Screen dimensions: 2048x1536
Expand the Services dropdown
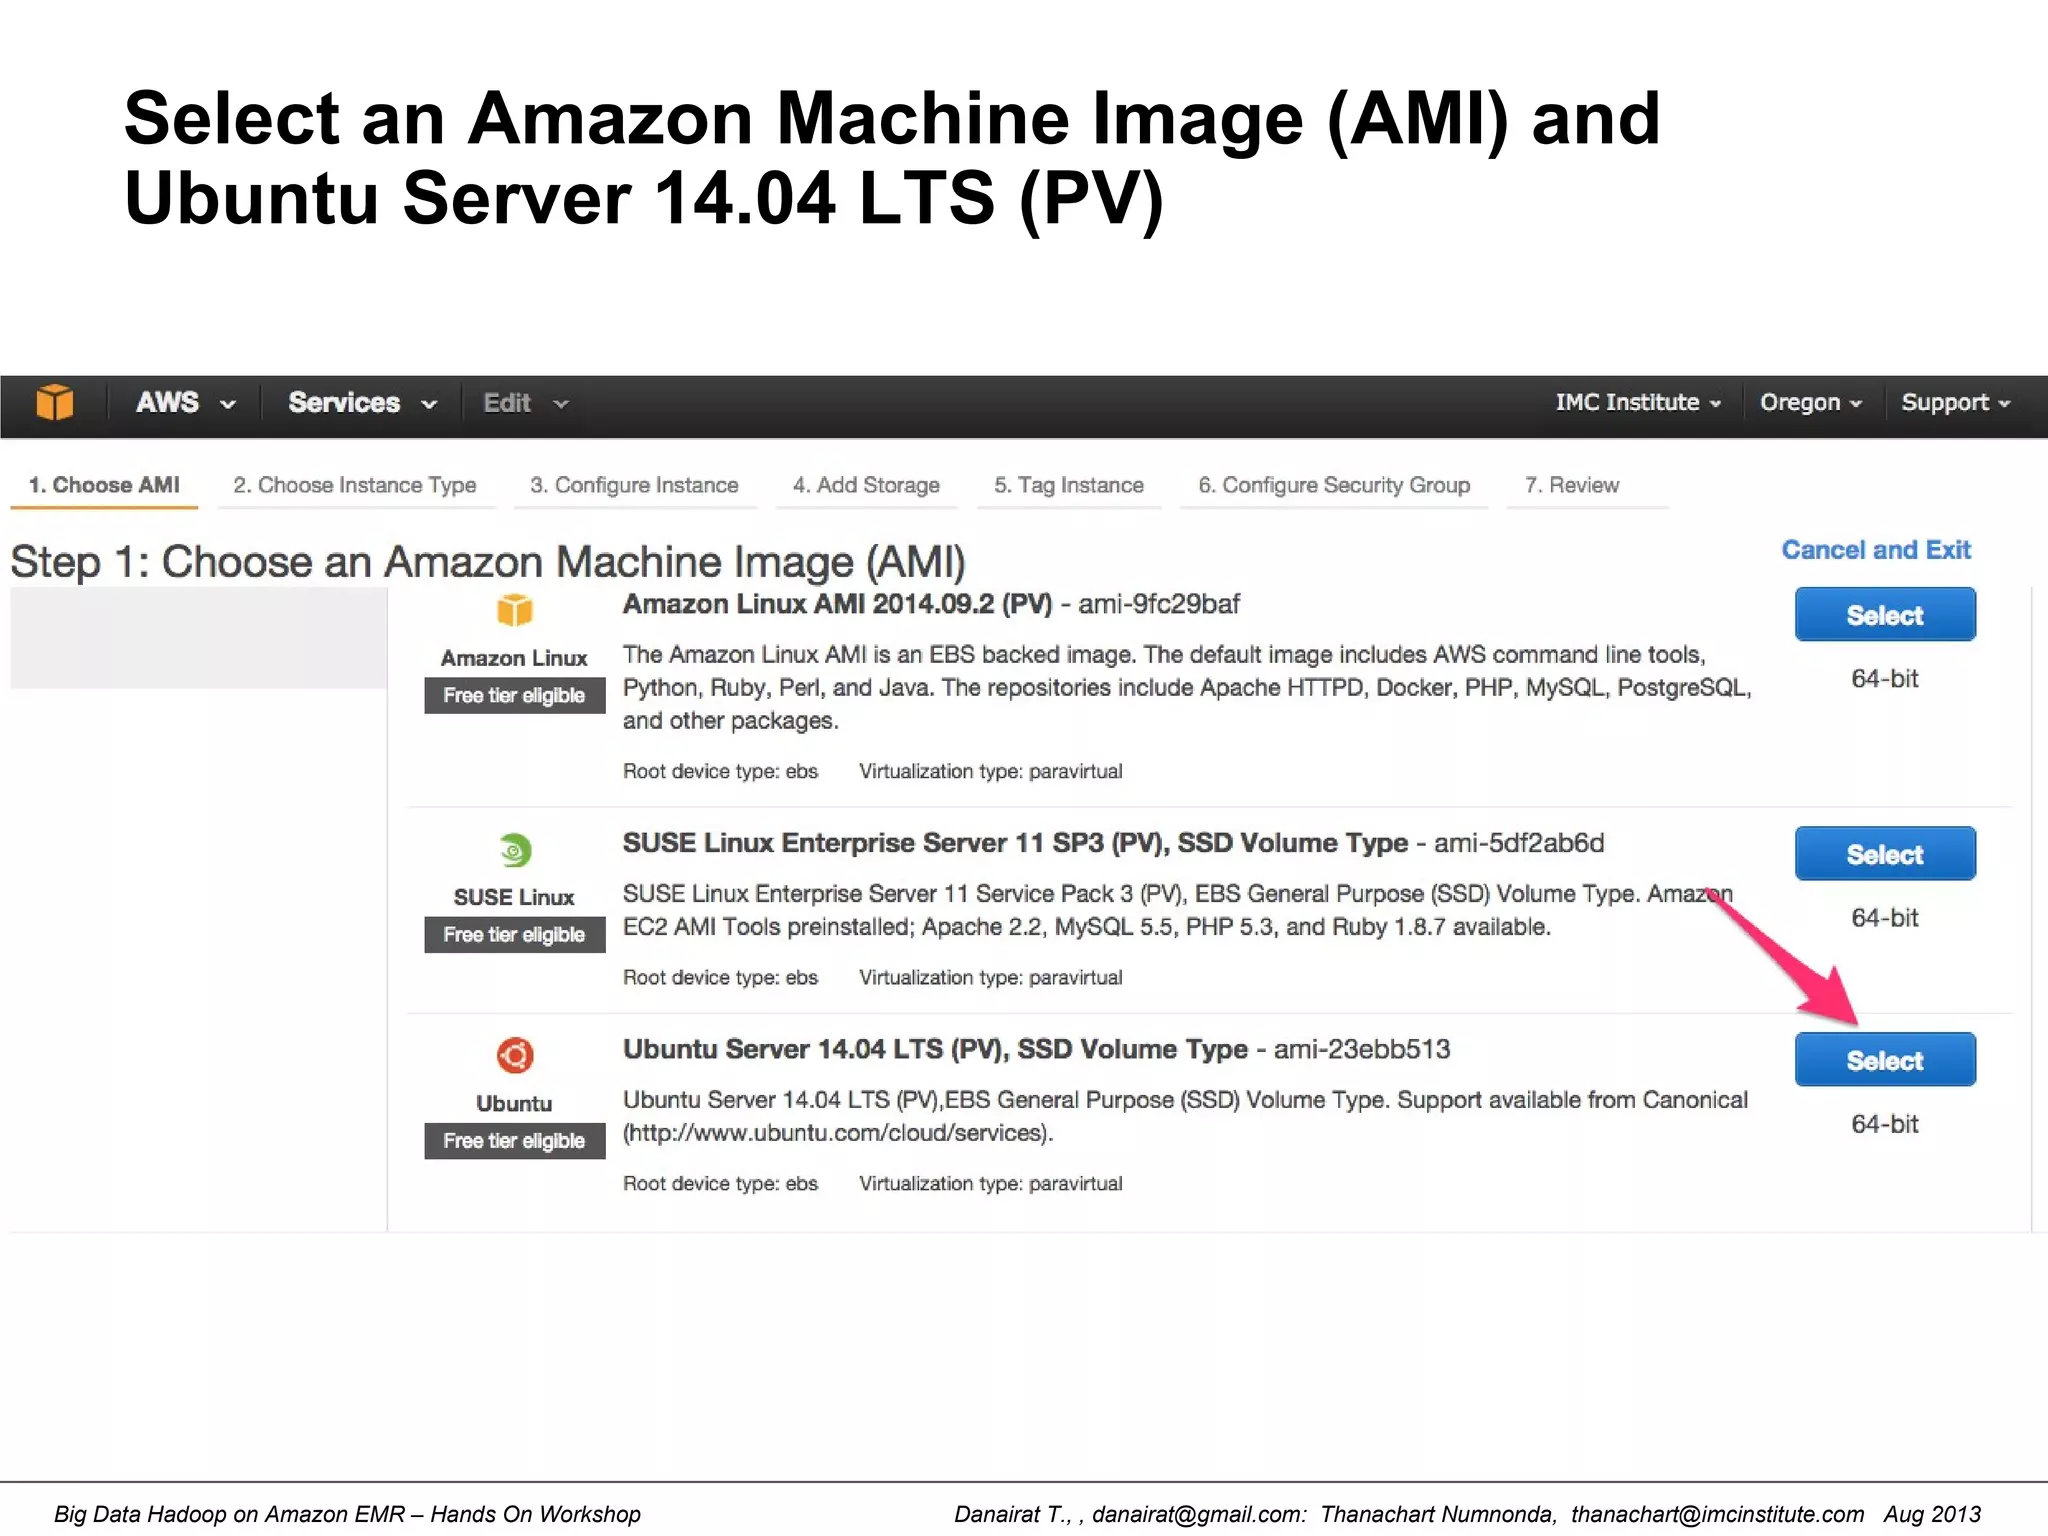click(x=363, y=402)
